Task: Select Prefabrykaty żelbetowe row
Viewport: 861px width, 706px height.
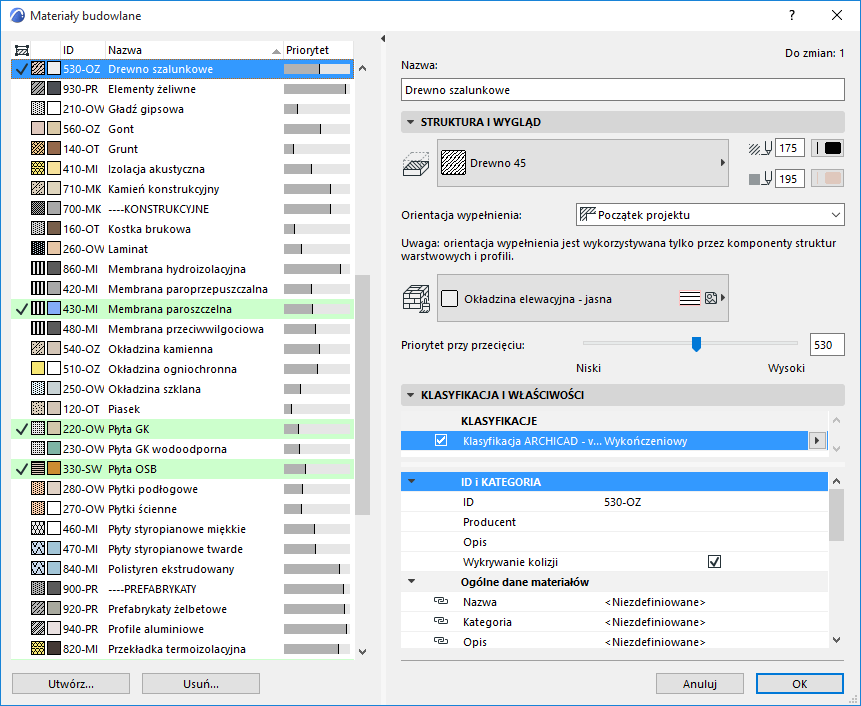Action: tap(182, 608)
